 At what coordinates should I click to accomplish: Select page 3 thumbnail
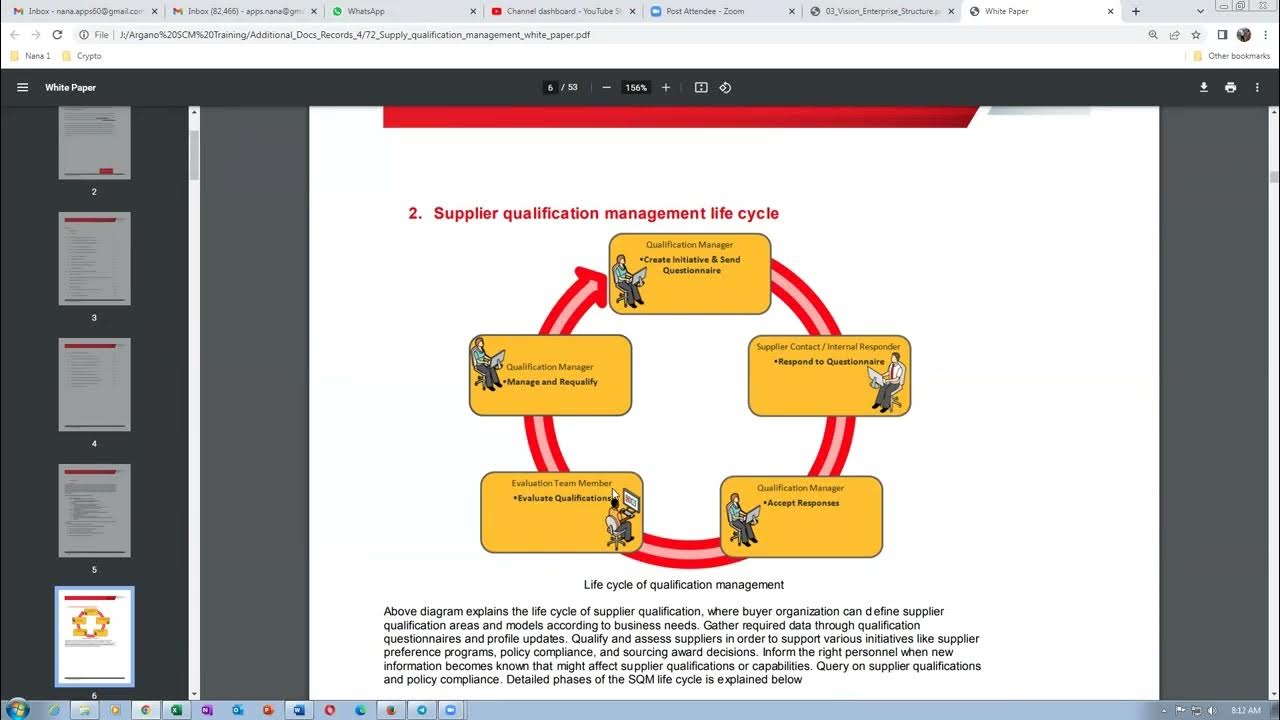pos(95,259)
